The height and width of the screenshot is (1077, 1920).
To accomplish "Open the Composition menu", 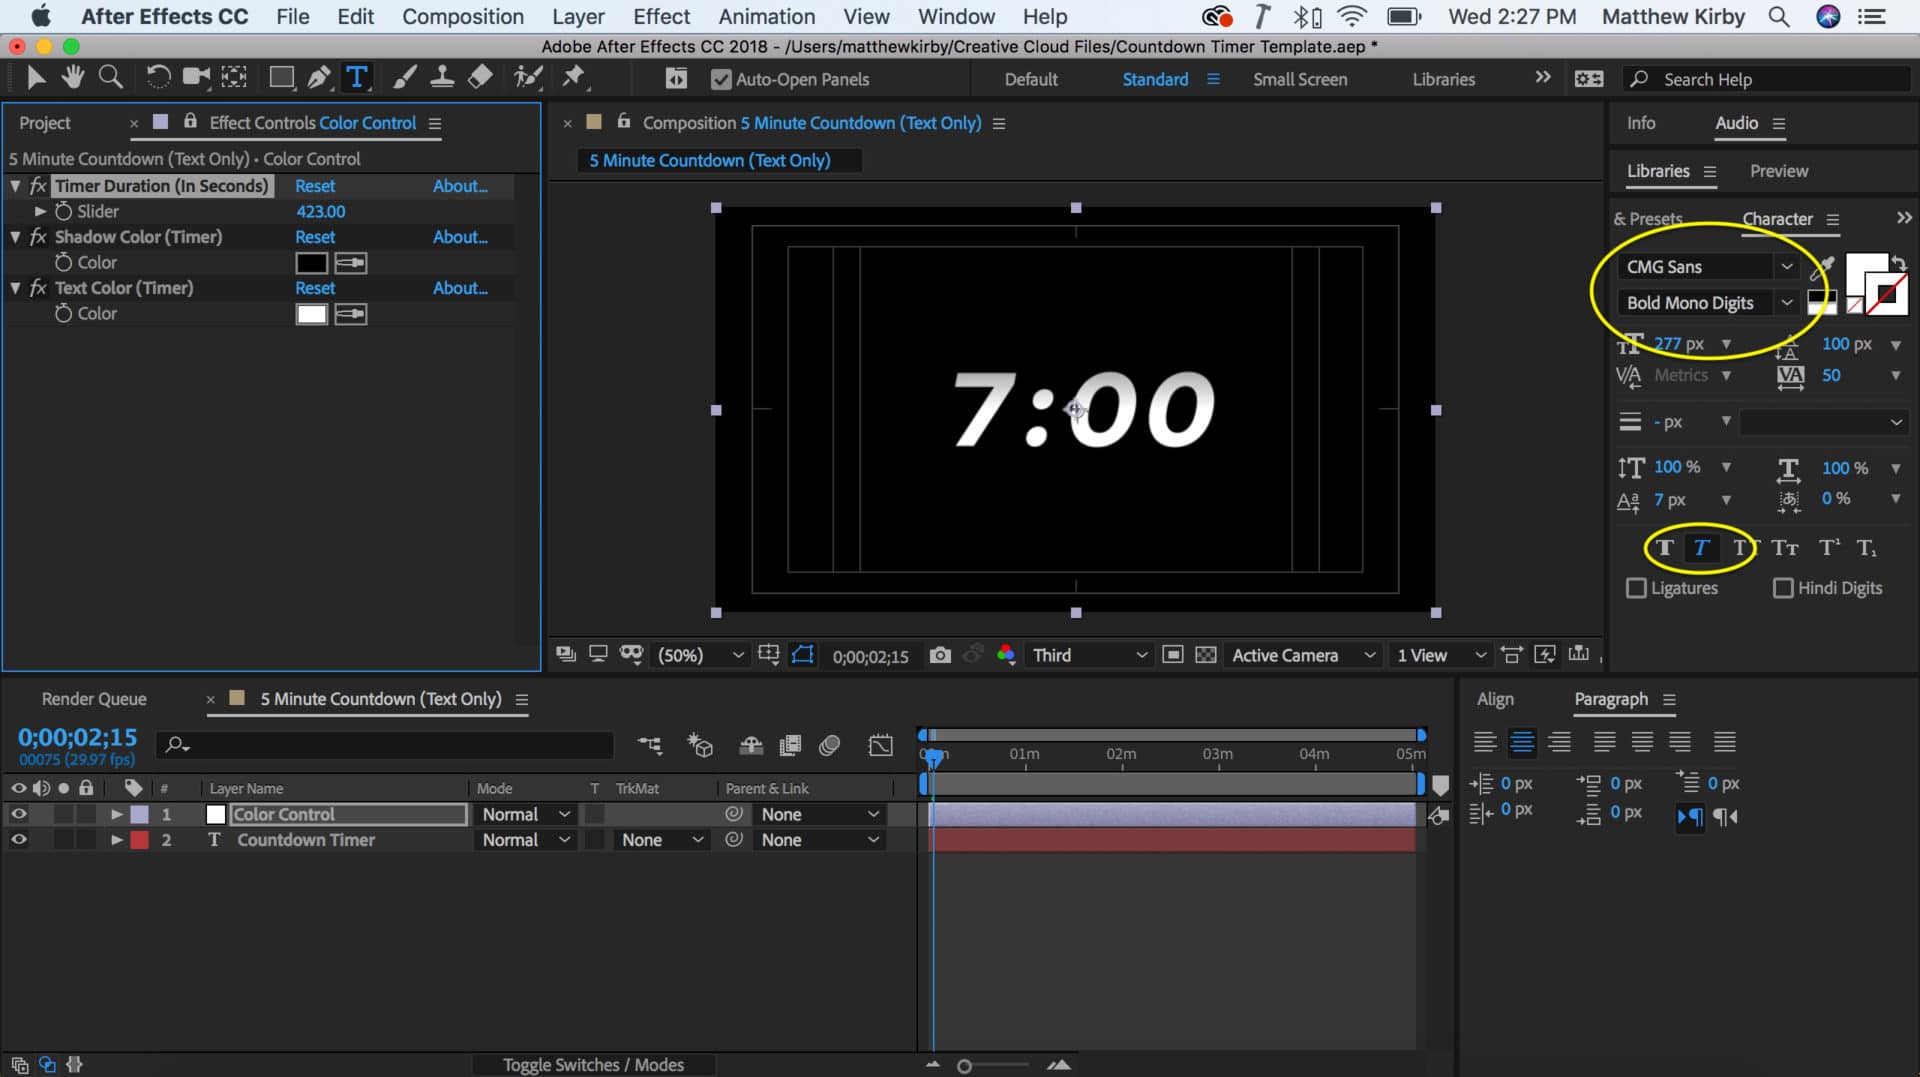I will tap(463, 16).
